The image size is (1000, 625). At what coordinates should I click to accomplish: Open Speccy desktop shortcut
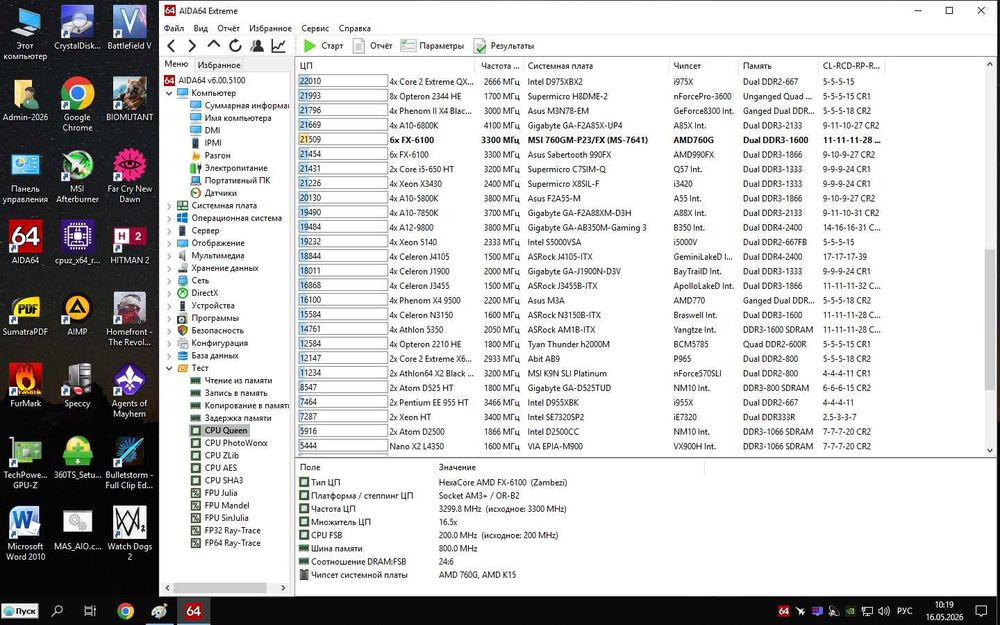[77, 385]
